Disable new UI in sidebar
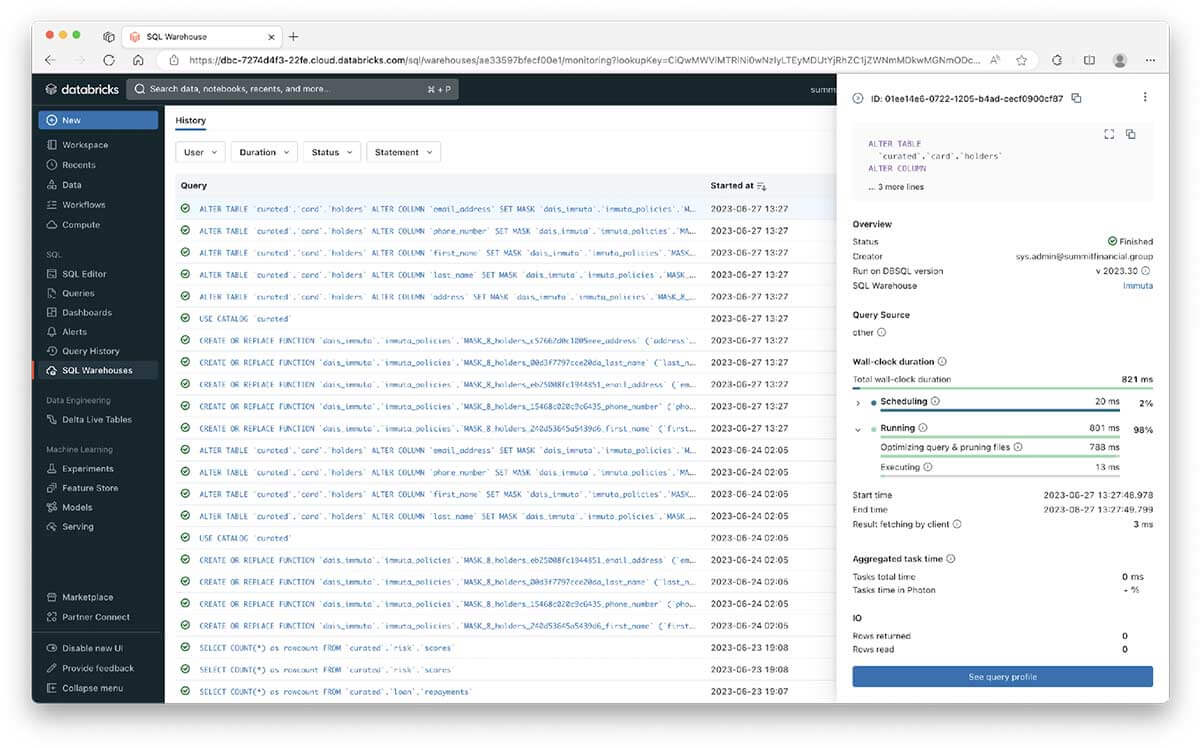Viewport: 1200px width, 748px height. click(94, 648)
